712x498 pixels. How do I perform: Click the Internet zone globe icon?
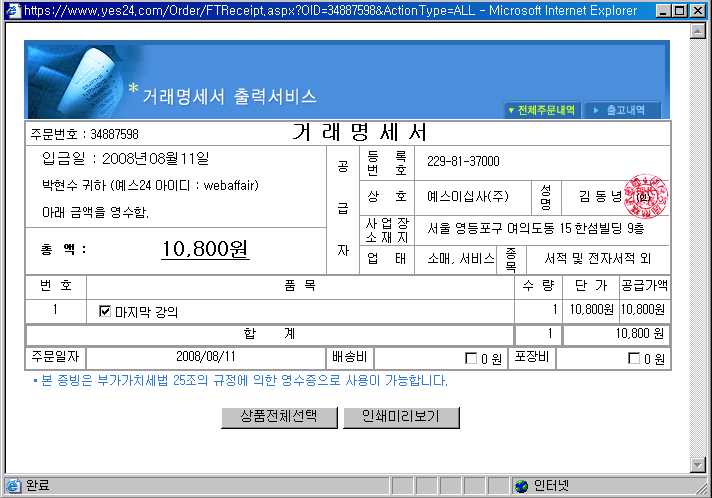point(522,486)
